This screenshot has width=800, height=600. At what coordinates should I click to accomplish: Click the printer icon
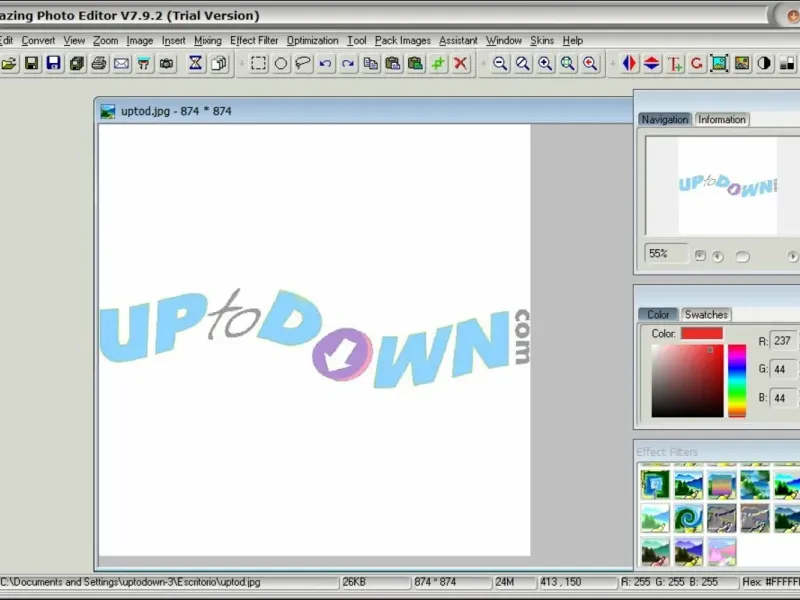[x=99, y=64]
